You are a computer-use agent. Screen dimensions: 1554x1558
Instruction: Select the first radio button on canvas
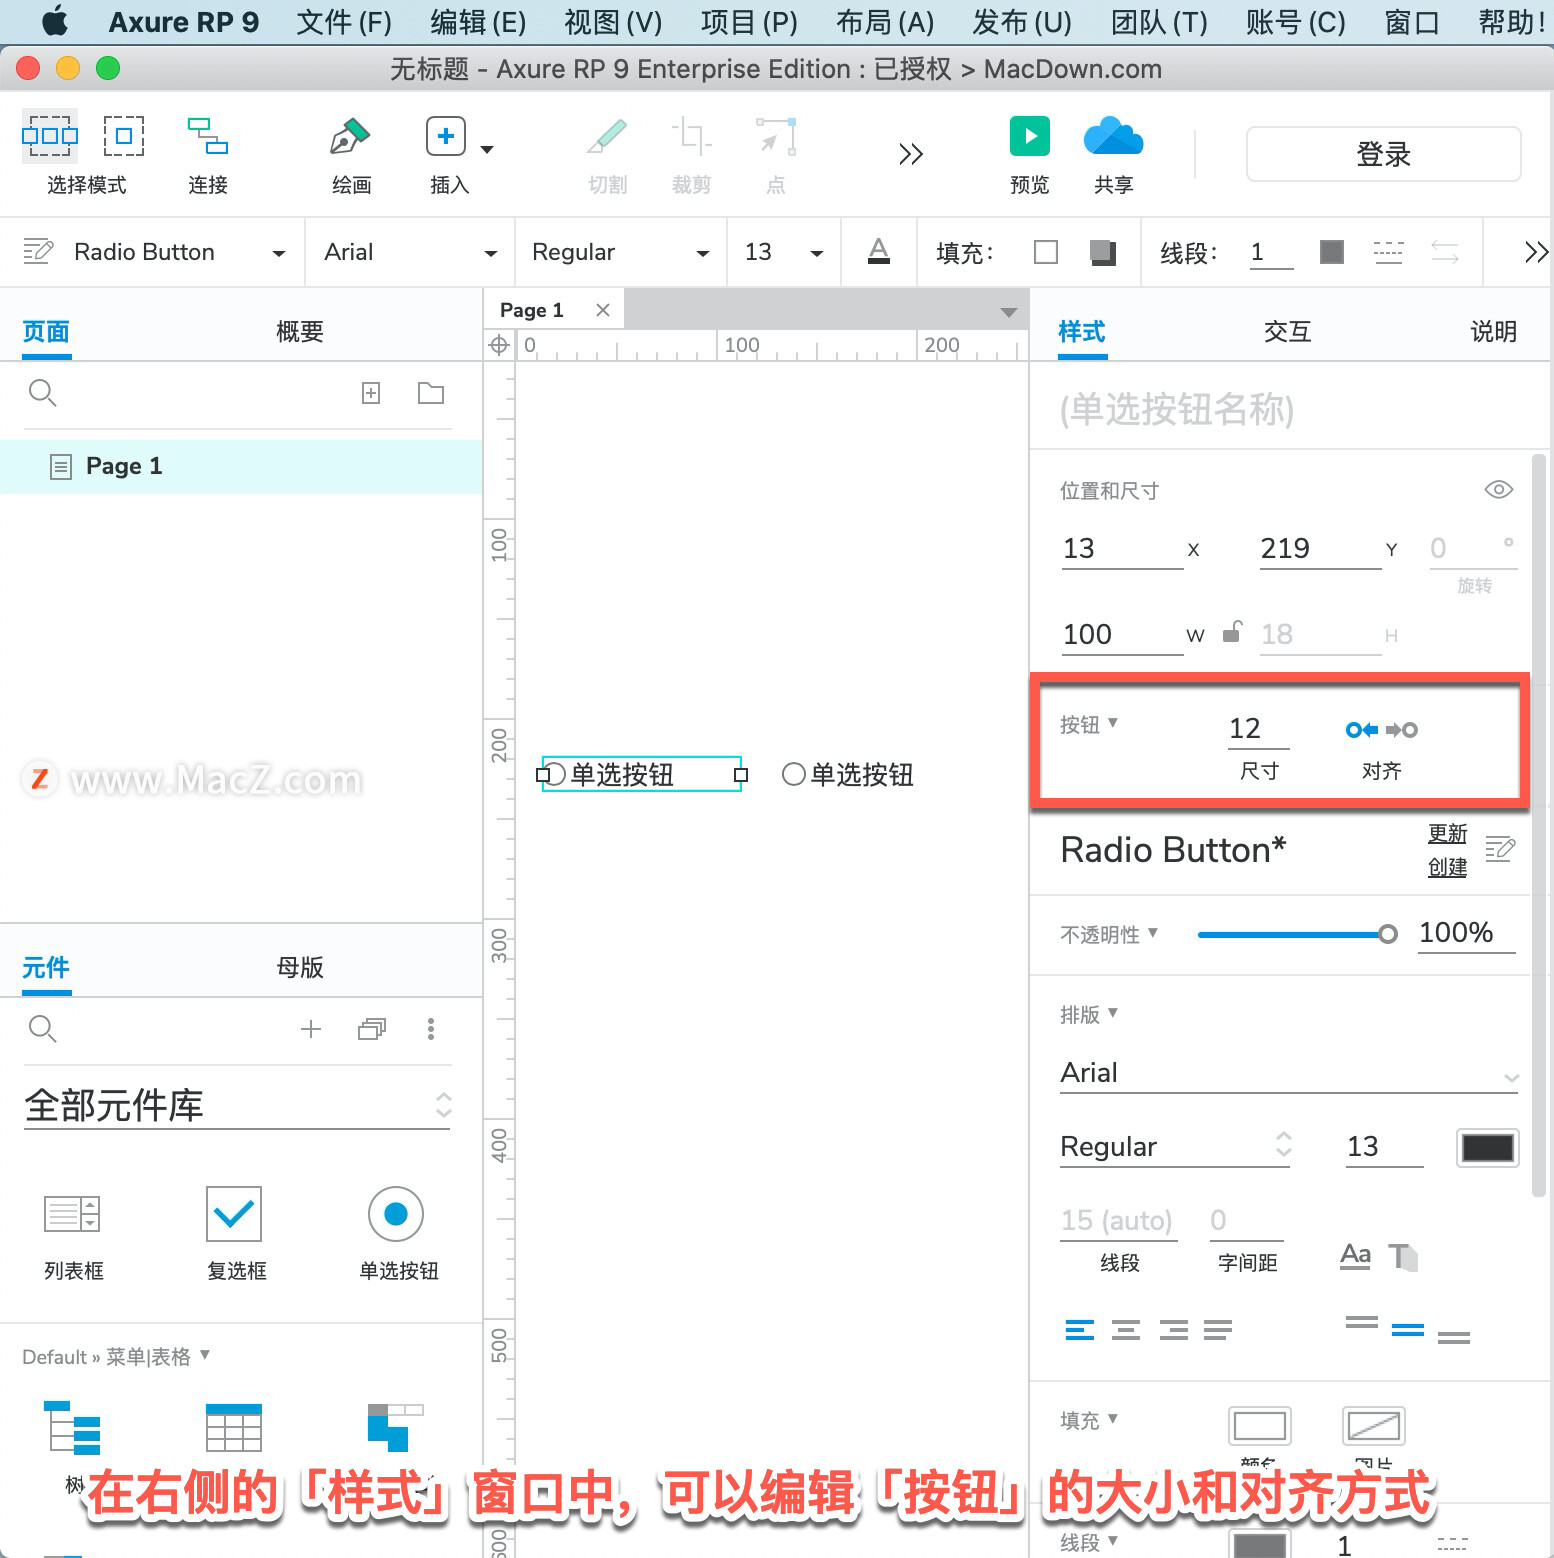tap(641, 775)
